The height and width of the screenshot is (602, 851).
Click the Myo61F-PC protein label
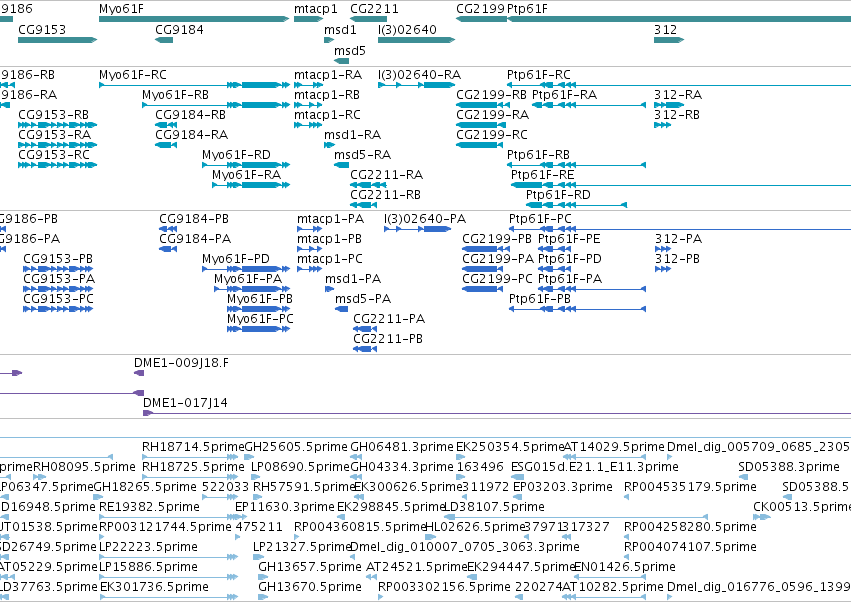(260, 318)
